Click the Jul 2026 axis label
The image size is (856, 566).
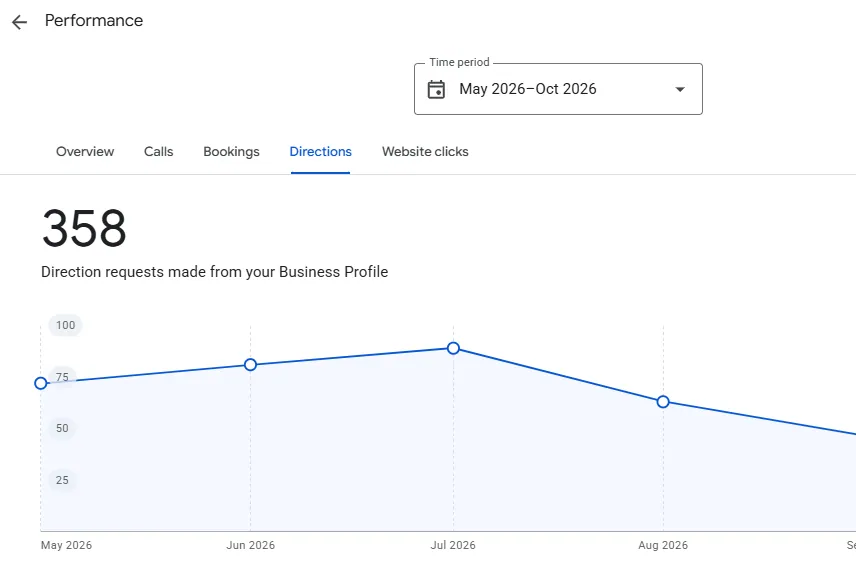(453, 545)
